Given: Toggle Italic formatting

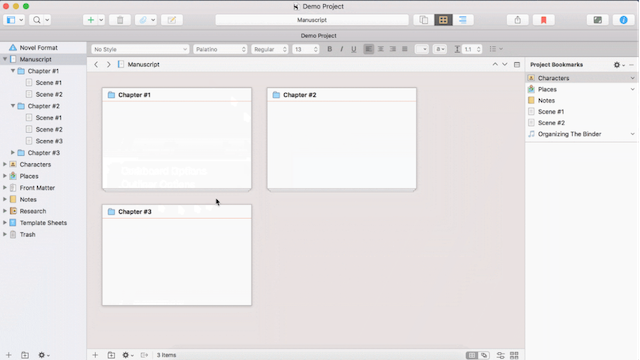Looking at the screenshot, I should tap(342, 49).
